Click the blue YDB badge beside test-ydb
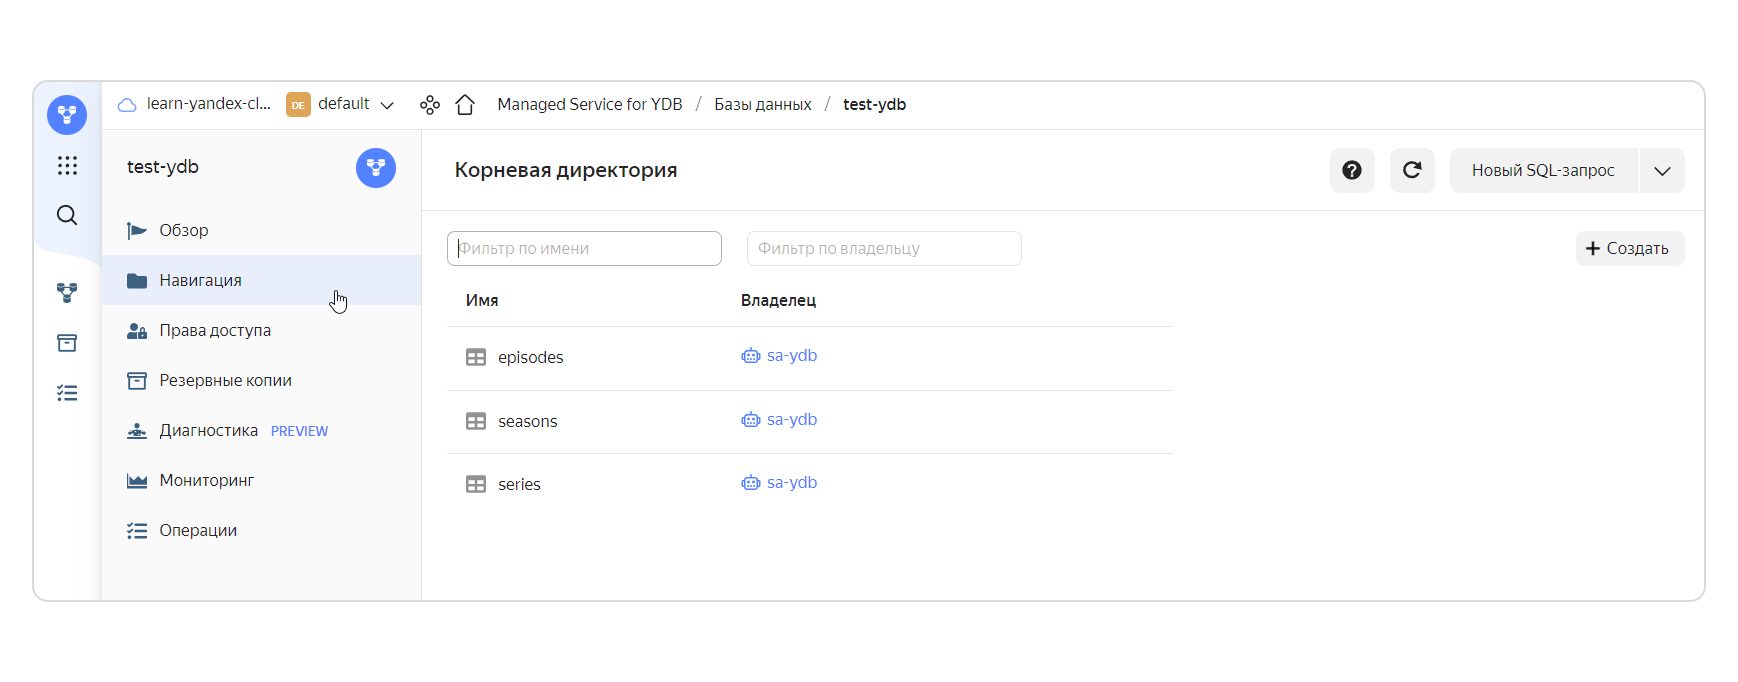Image resolution: width=1738 pixels, height=682 pixels. coord(376,168)
